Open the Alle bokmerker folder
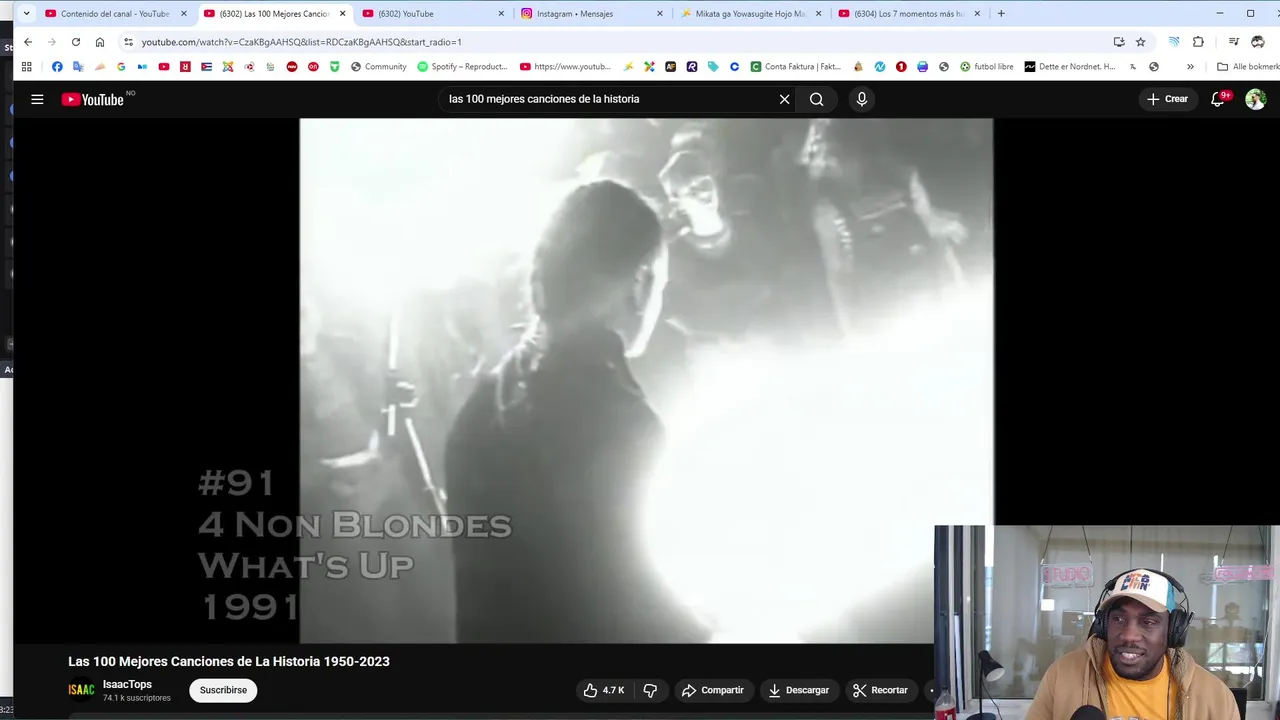 [1248, 67]
